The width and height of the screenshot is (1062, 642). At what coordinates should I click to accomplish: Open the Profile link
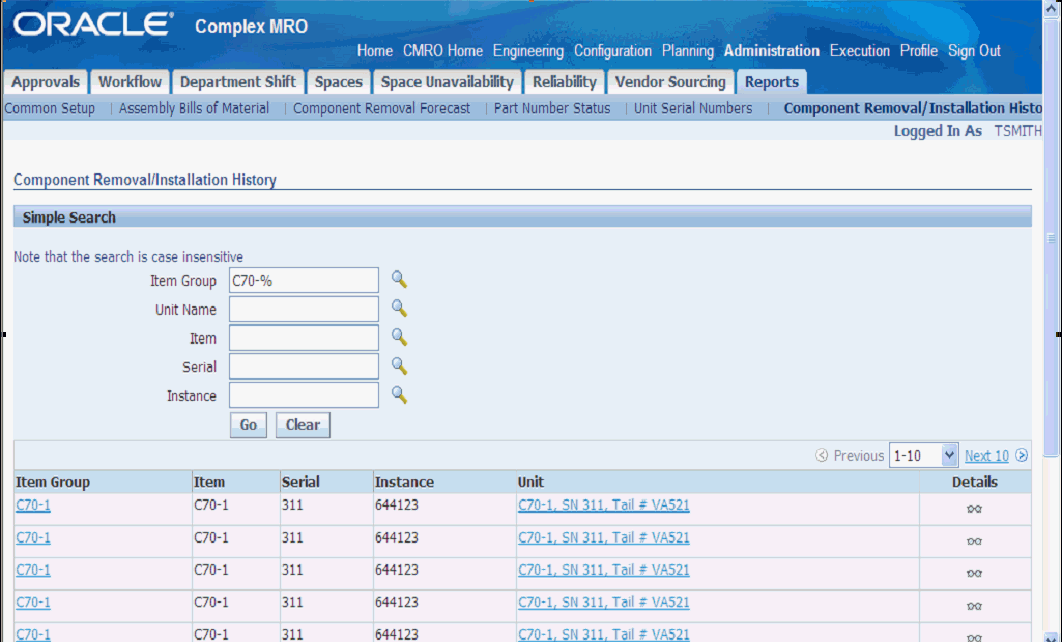(x=918, y=51)
